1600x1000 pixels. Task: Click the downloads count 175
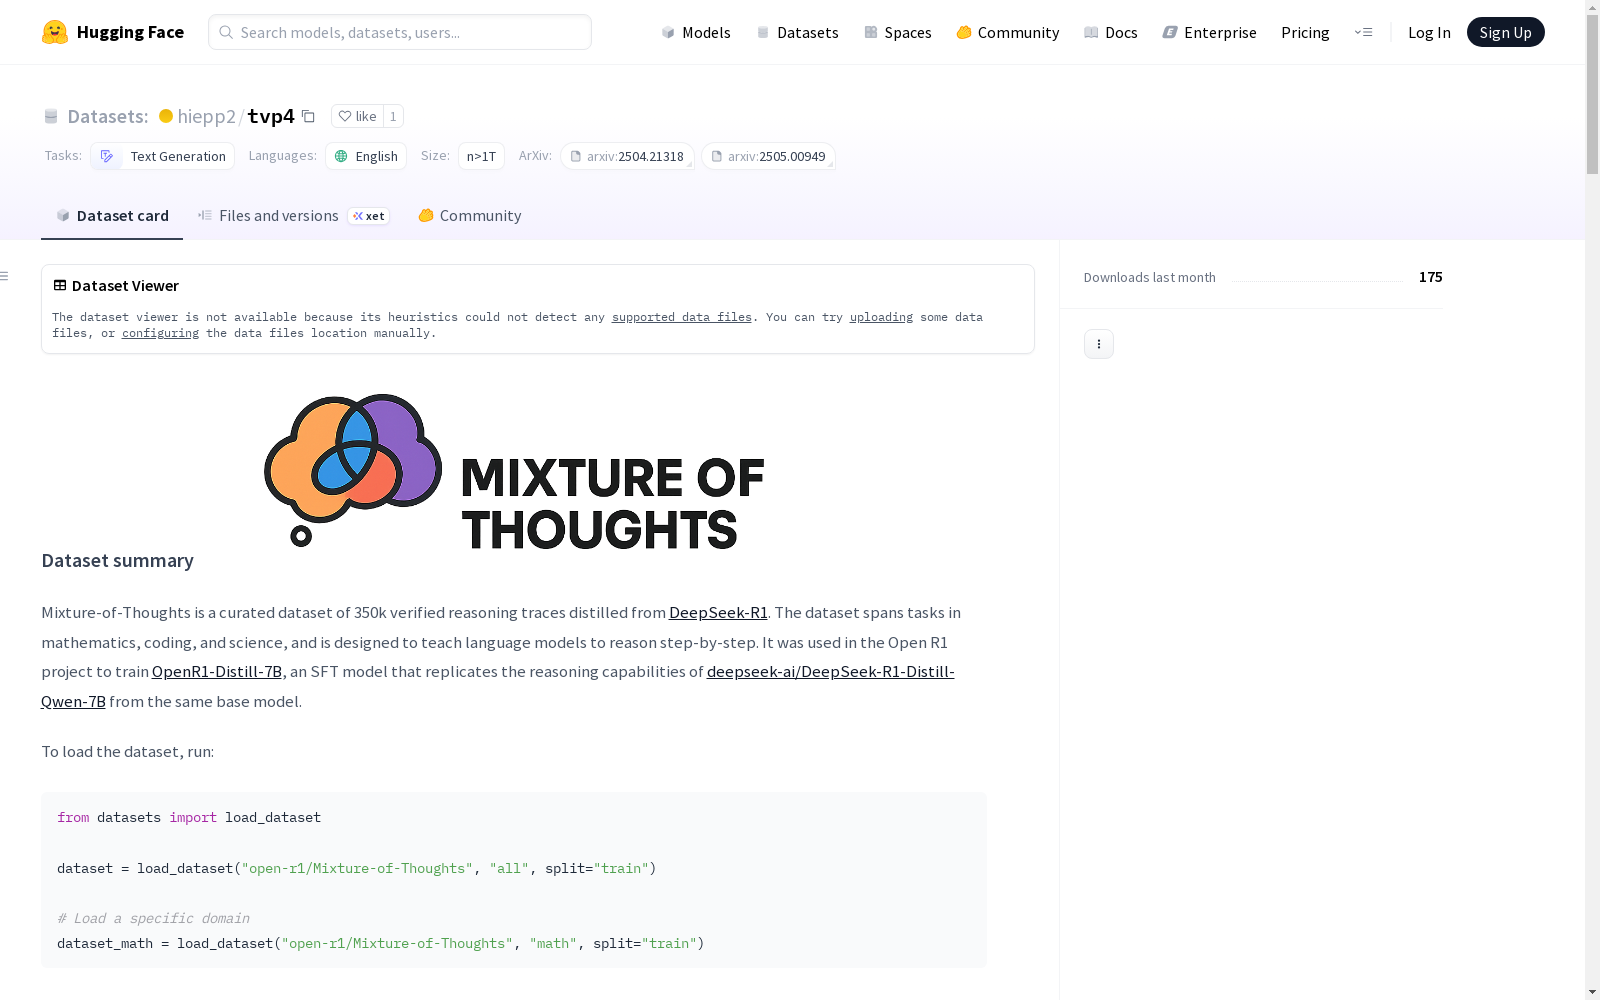click(x=1431, y=277)
